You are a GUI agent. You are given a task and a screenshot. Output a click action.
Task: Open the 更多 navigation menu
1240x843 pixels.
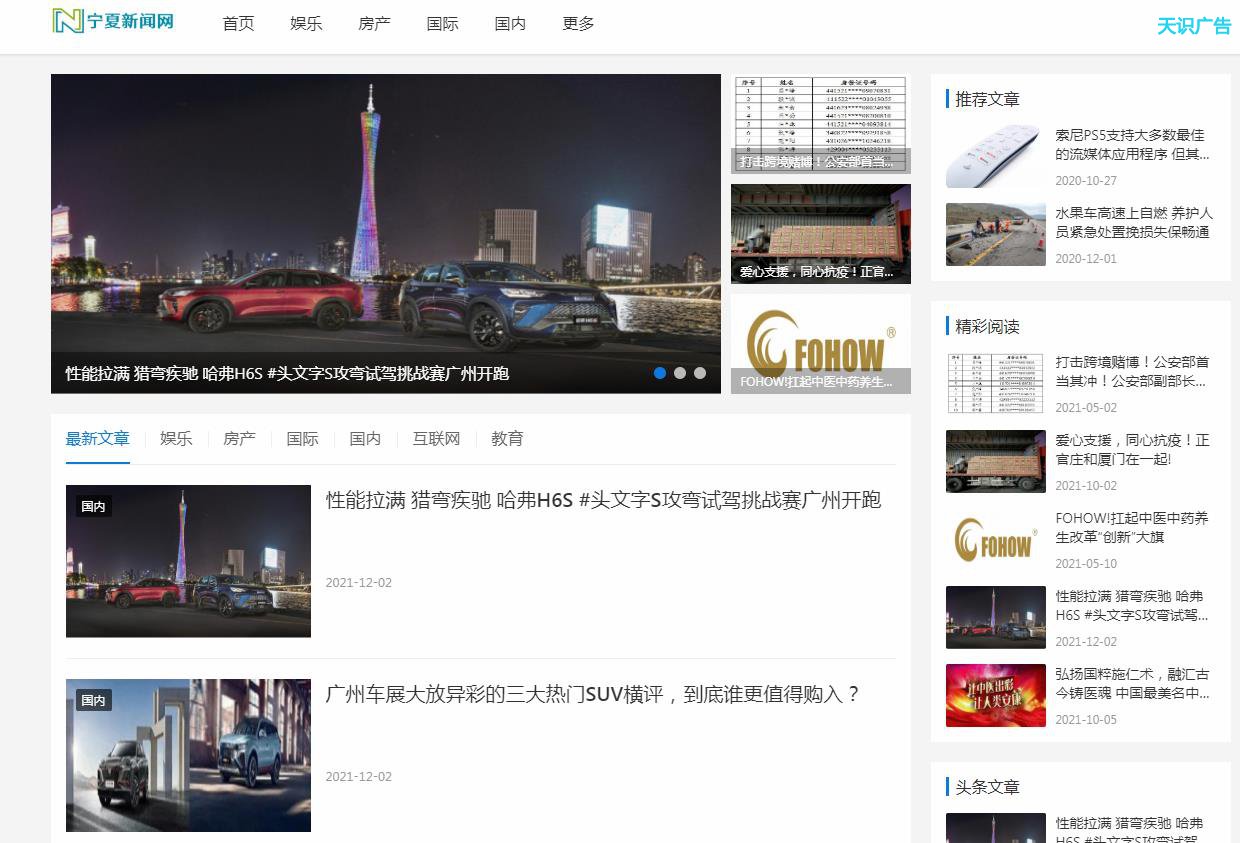[x=578, y=23]
